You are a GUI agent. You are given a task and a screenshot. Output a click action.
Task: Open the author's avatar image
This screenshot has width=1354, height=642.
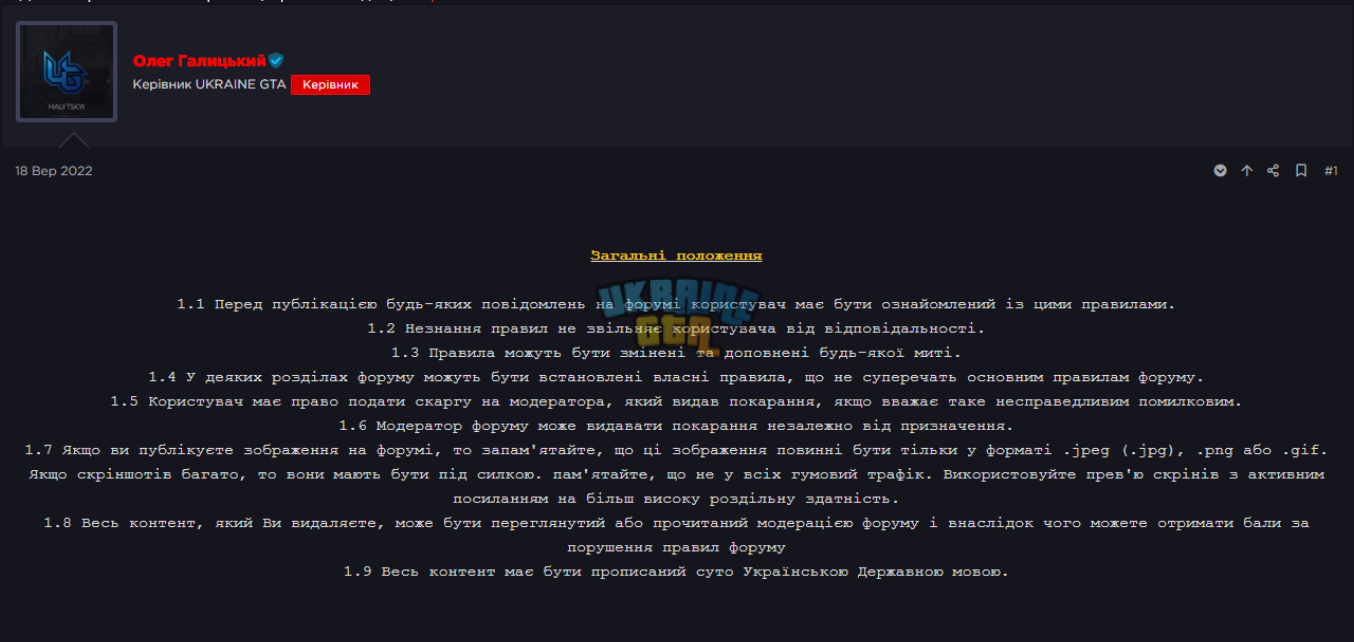[x=68, y=71]
